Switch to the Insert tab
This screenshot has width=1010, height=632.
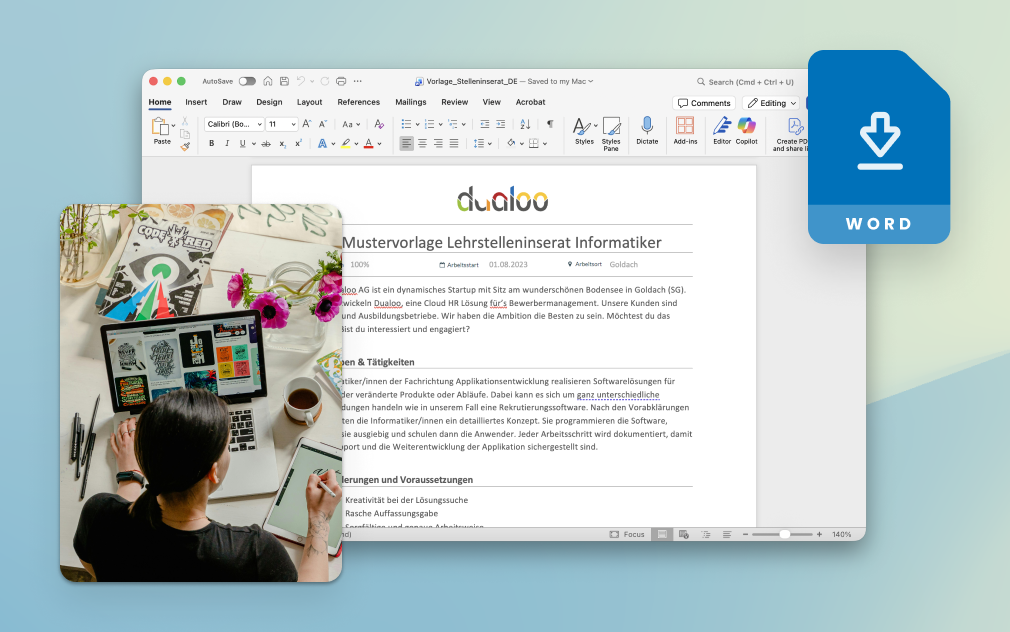(196, 102)
